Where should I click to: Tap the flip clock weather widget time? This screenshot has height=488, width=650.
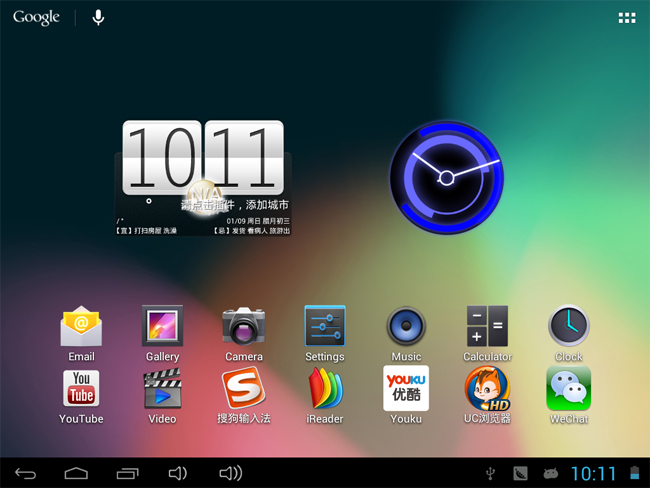[x=203, y=158]
